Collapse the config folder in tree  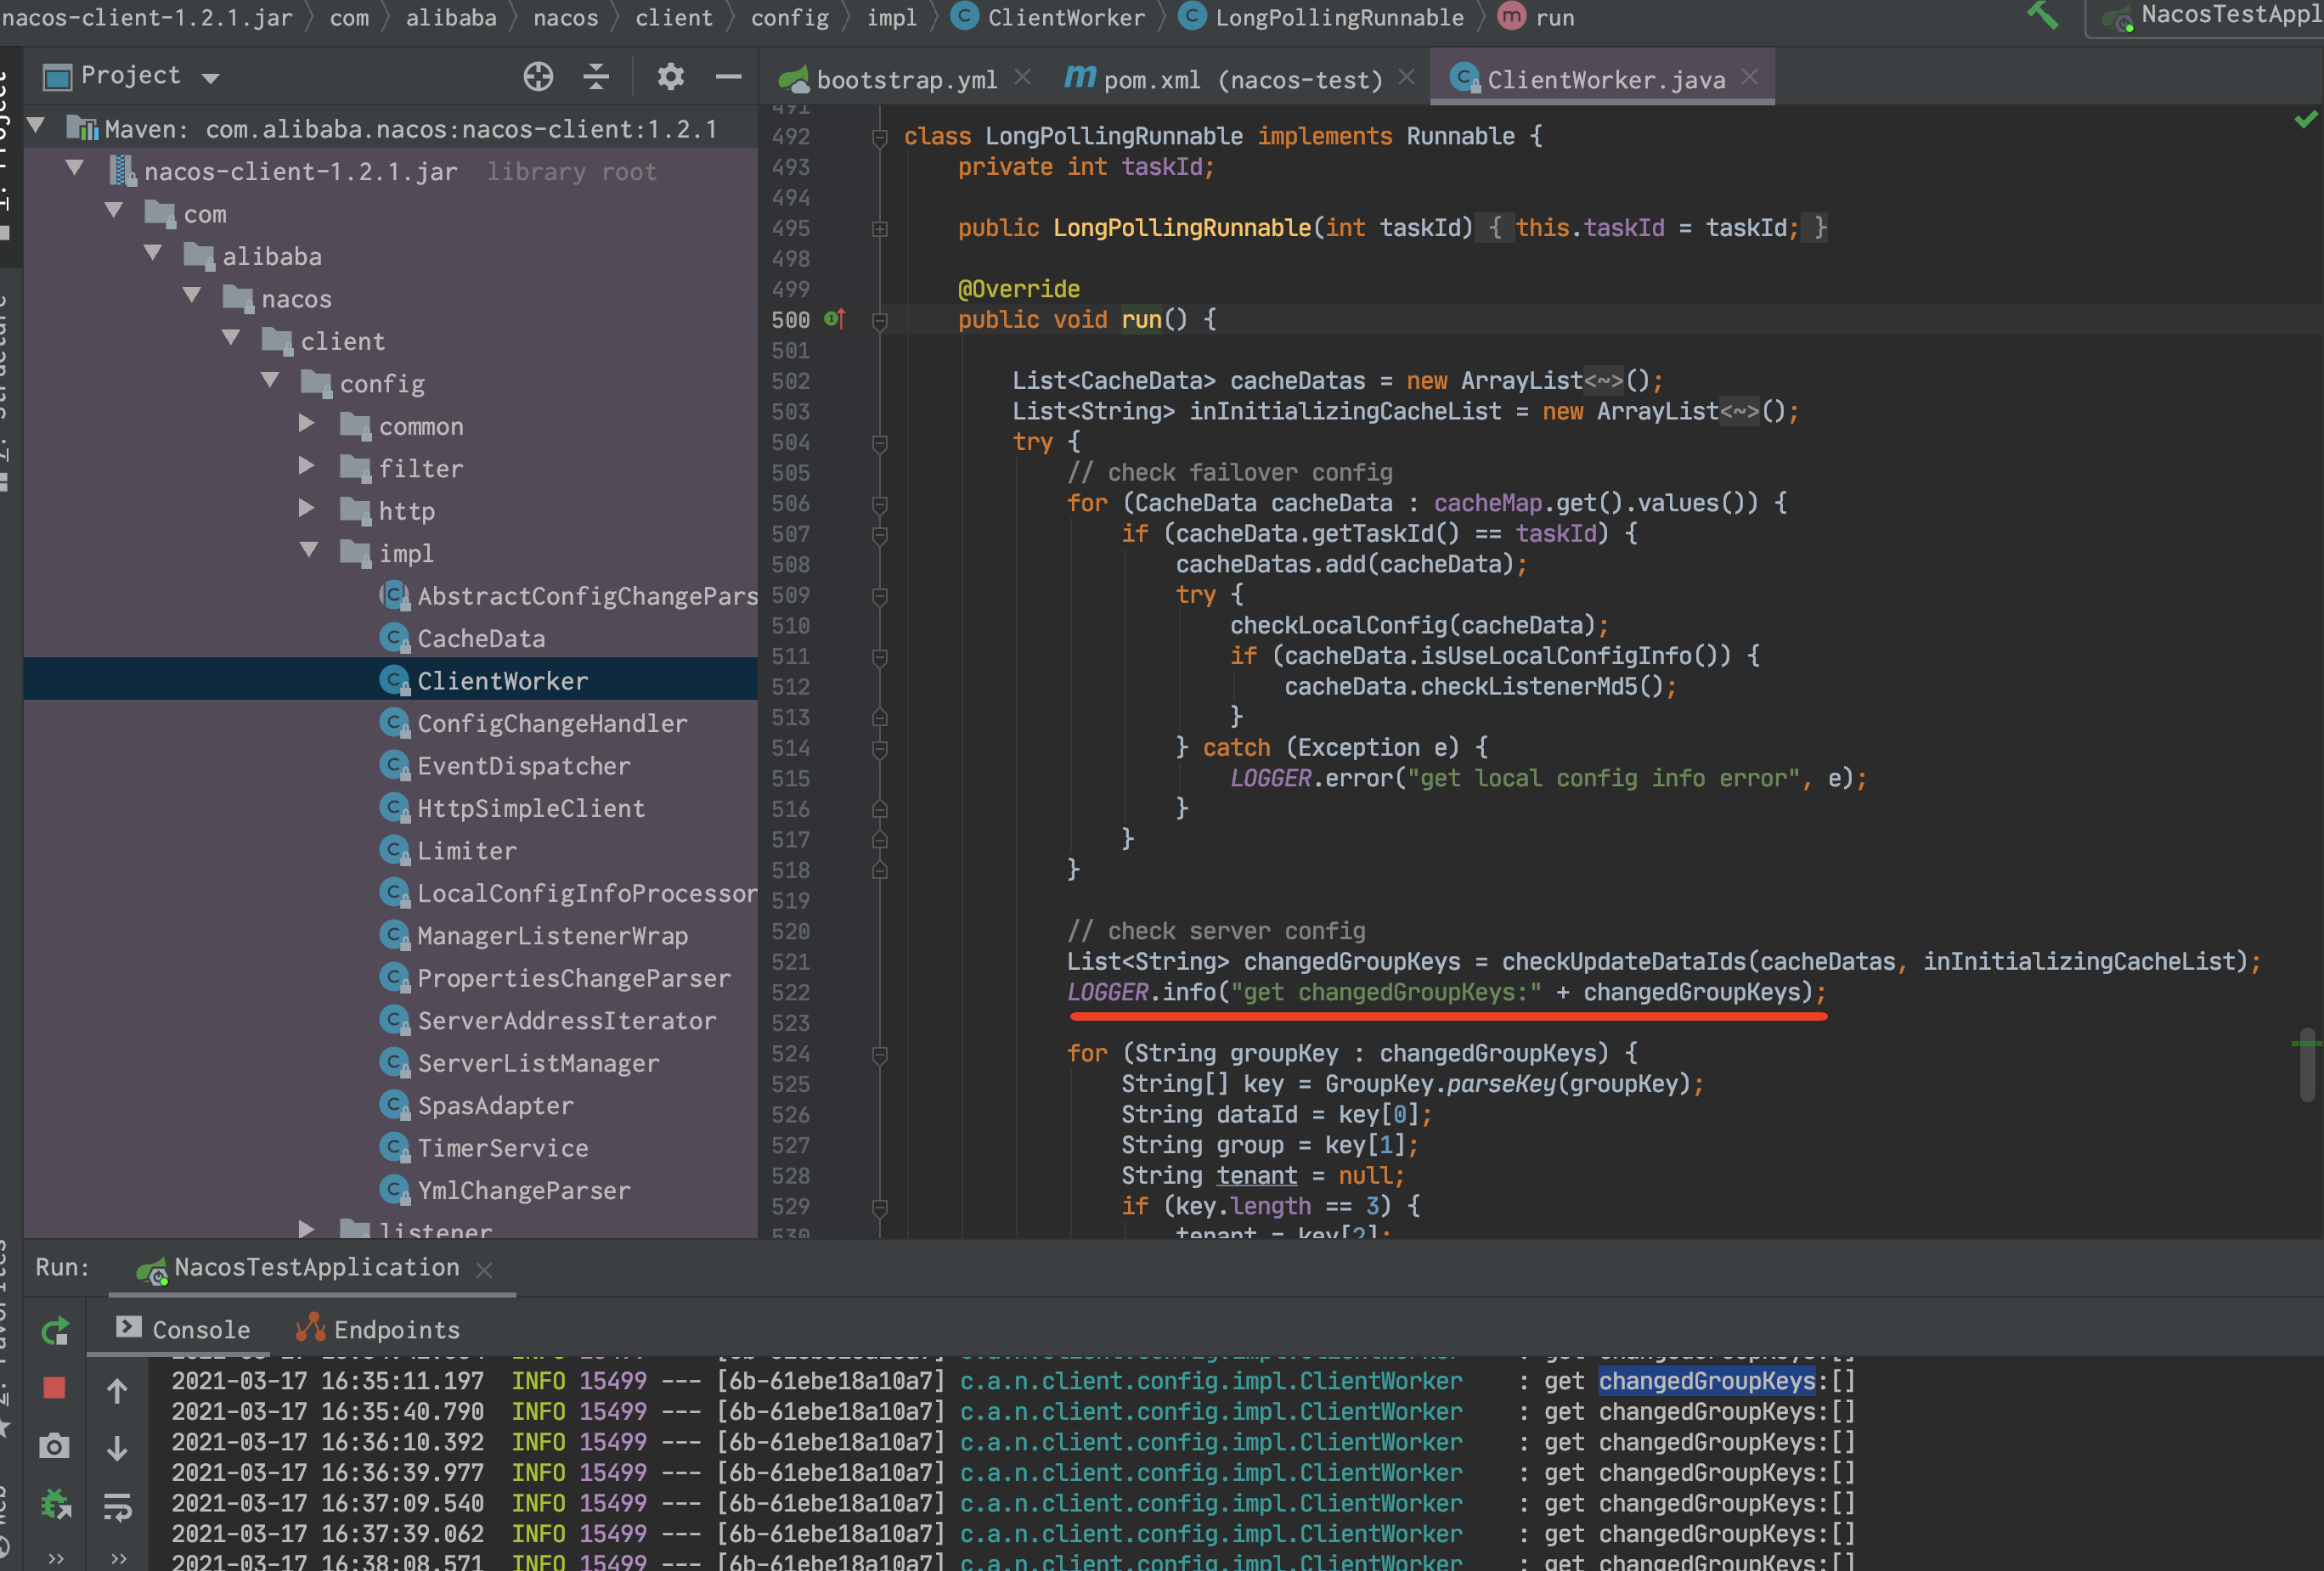(270, 380)
